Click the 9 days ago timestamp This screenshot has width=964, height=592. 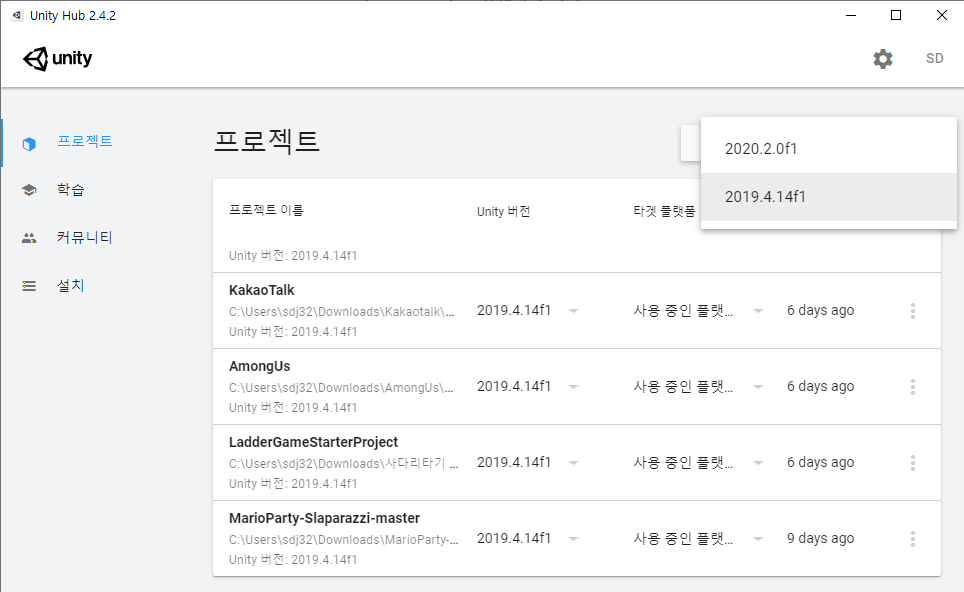[x=820, y=539]
